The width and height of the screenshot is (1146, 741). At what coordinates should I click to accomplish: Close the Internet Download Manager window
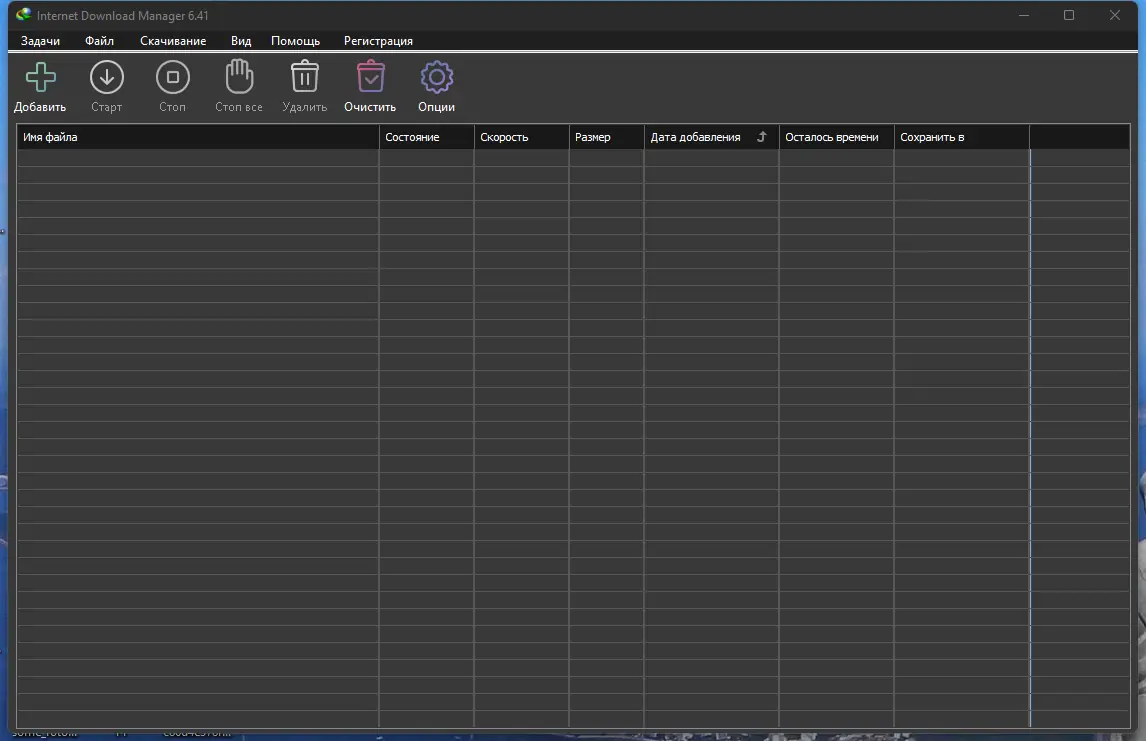coord(1115,15)
